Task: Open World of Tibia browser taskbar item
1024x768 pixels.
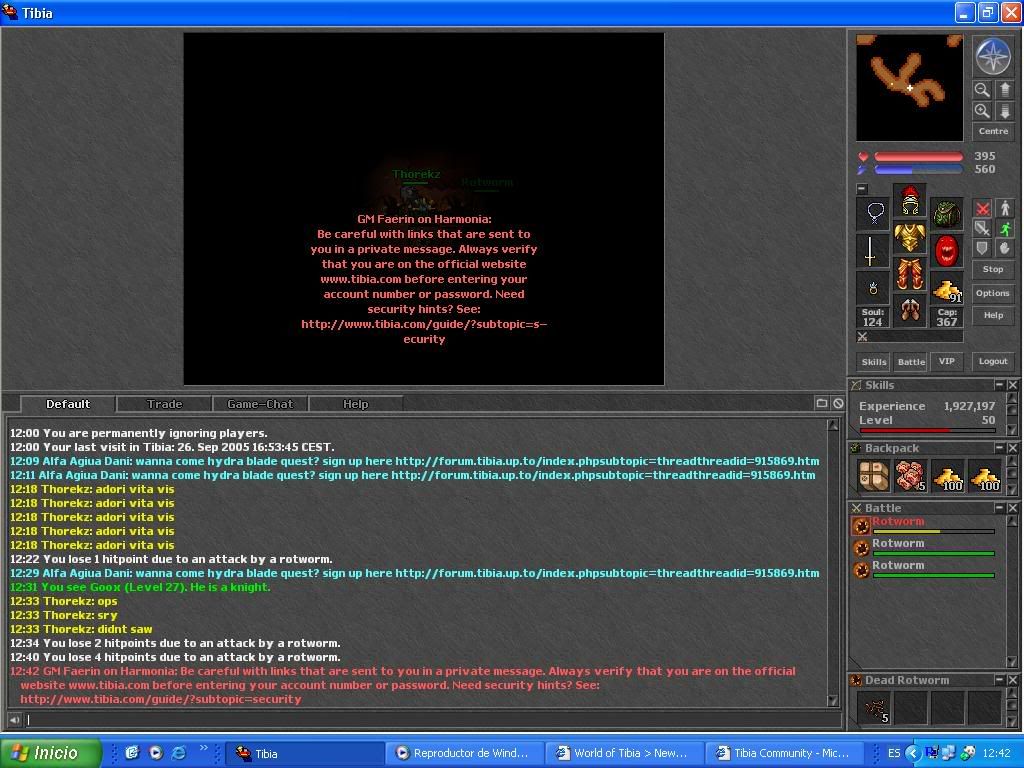Action: coord(623,753)
